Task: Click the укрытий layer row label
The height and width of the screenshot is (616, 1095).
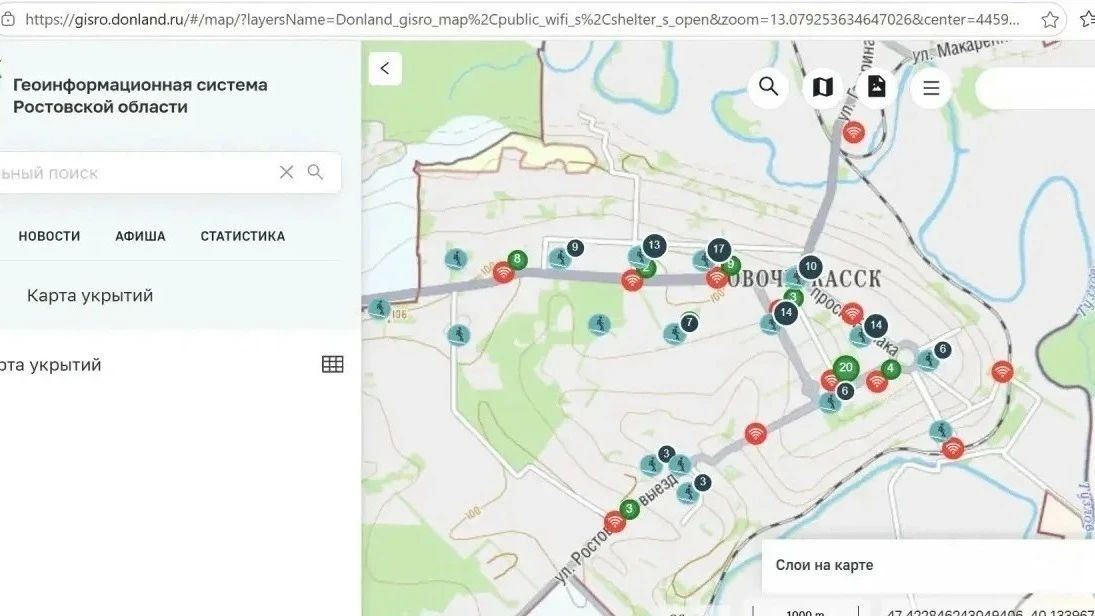Action: [50, 365]
